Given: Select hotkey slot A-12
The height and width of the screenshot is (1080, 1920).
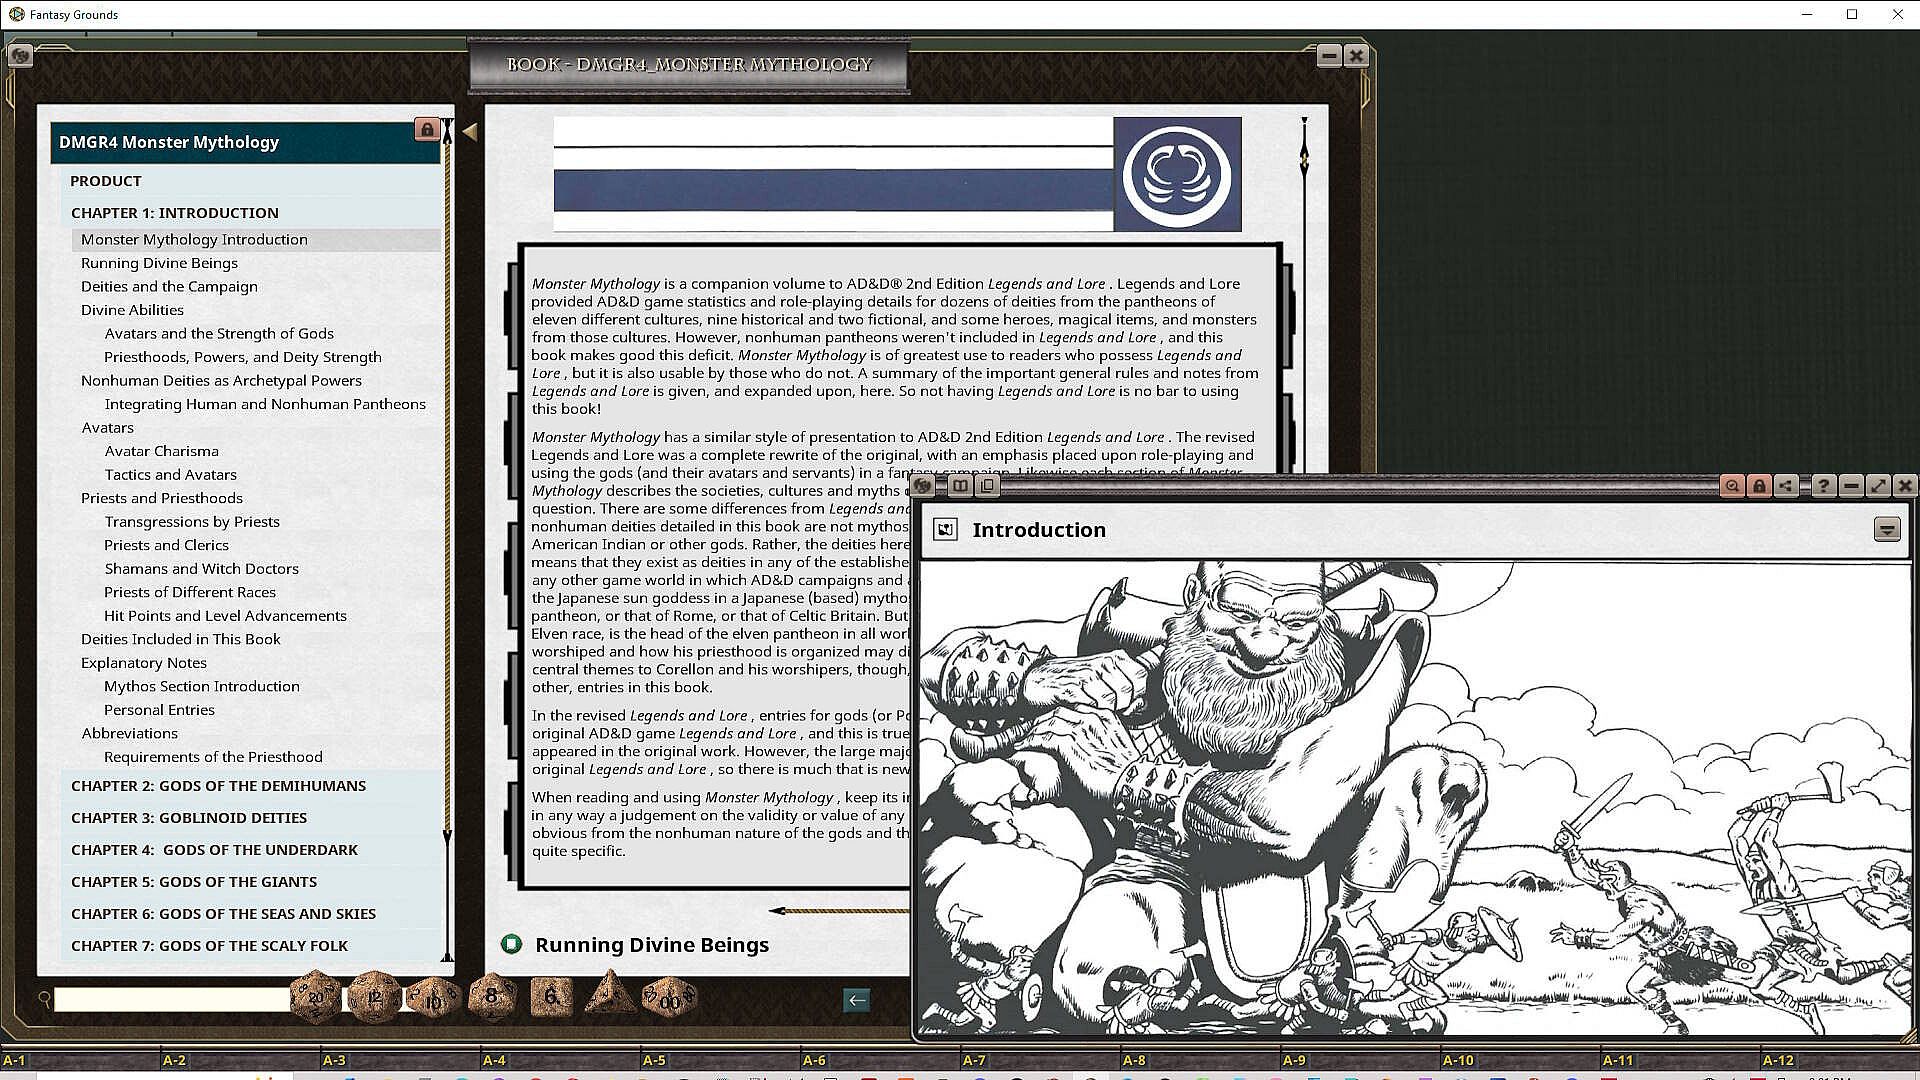Looking at the screenshot, I should 1840,1060.
